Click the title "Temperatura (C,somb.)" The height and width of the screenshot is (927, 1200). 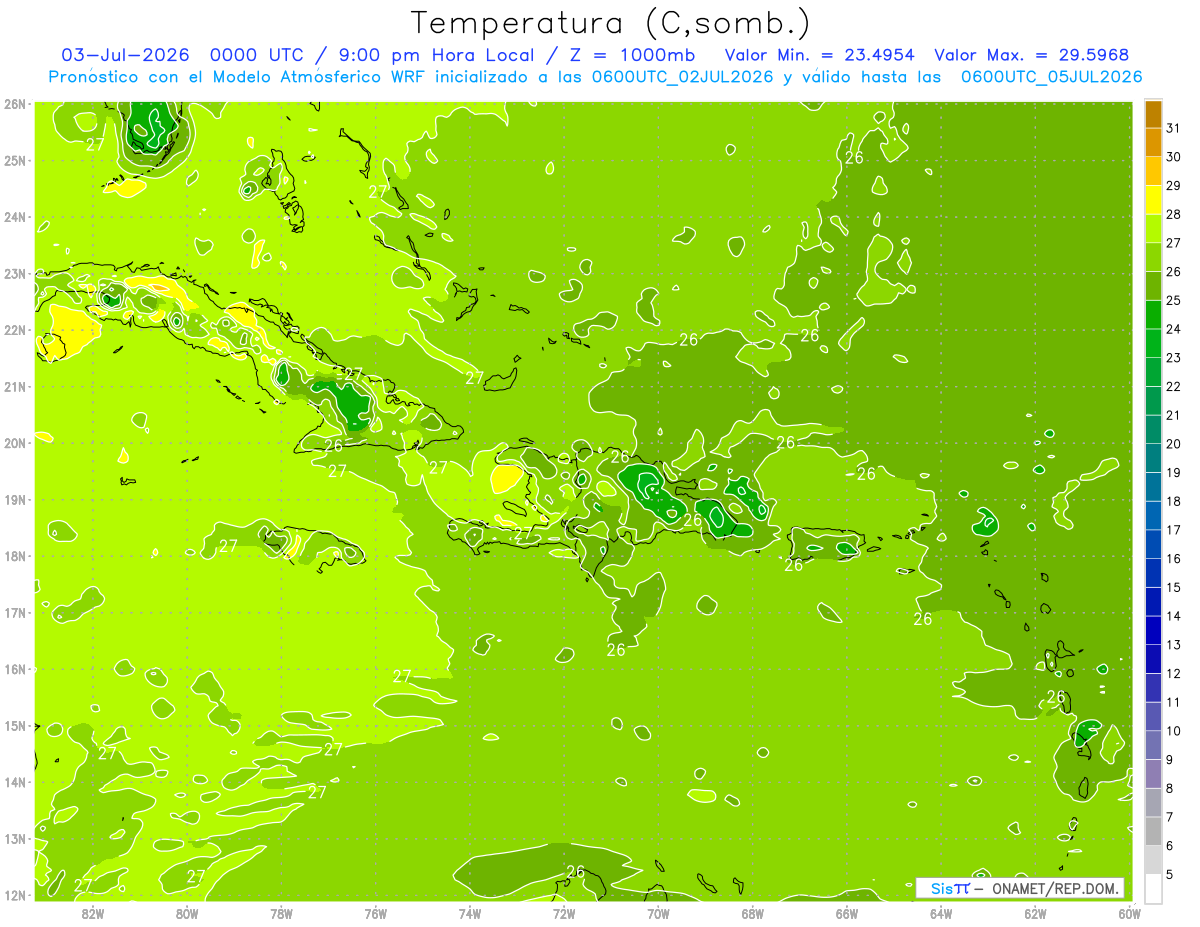pyautogui.click(x=610, y=24)
